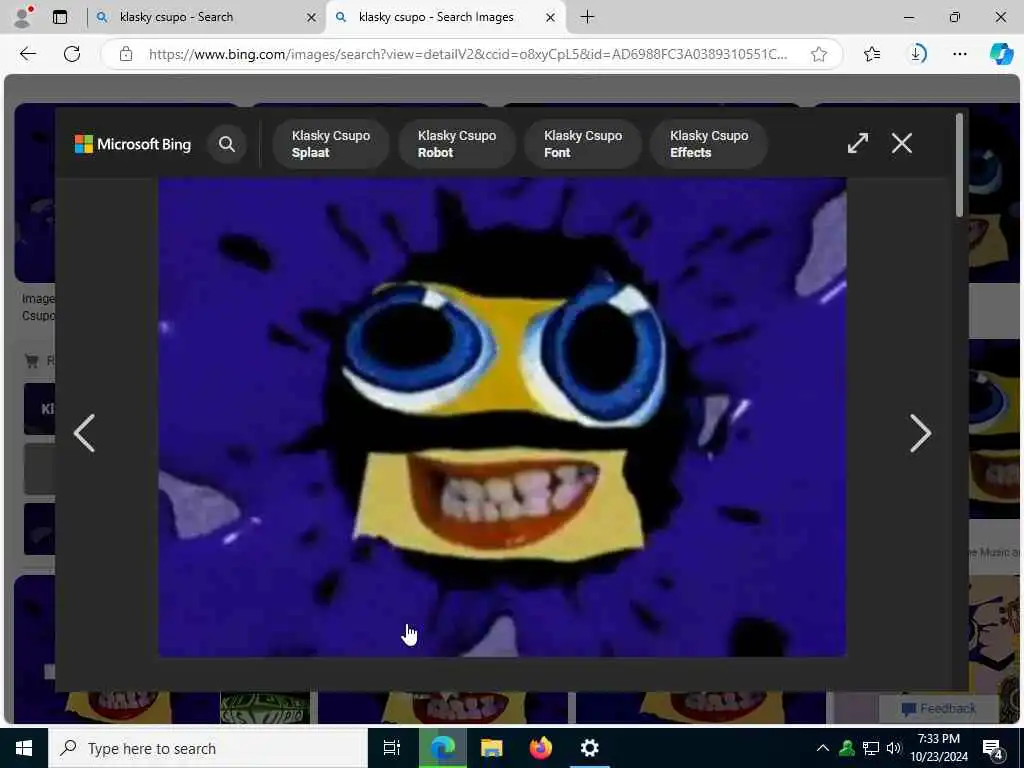Refresh the current page

[72, 54]
